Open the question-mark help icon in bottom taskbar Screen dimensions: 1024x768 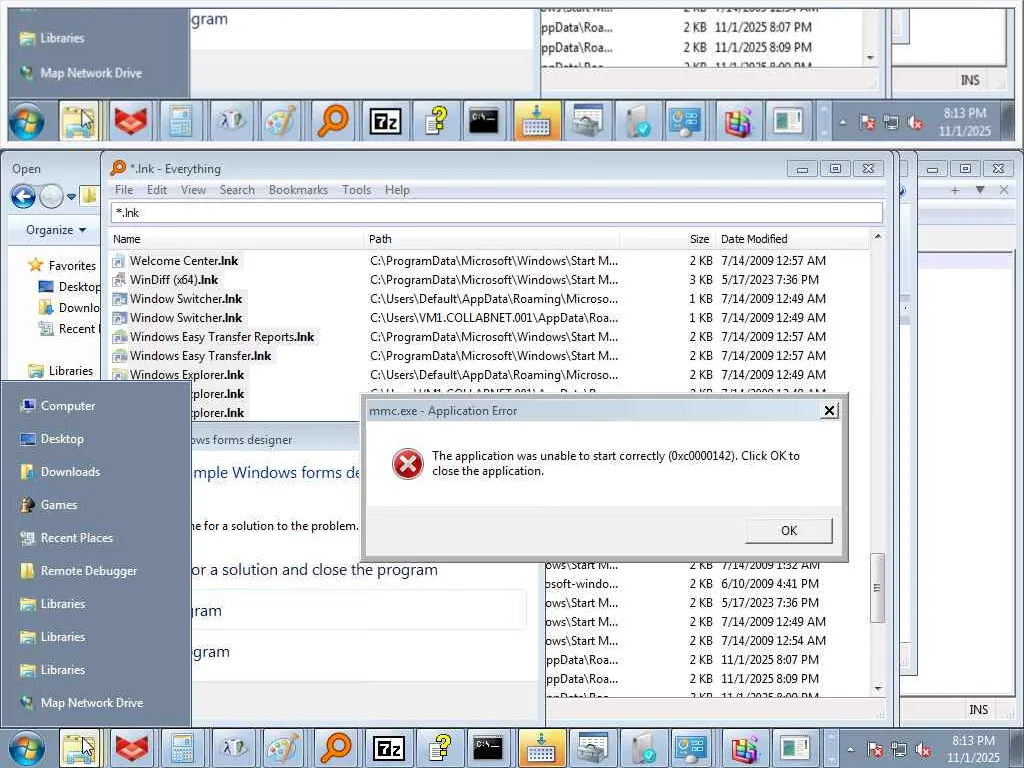[439, 748]
